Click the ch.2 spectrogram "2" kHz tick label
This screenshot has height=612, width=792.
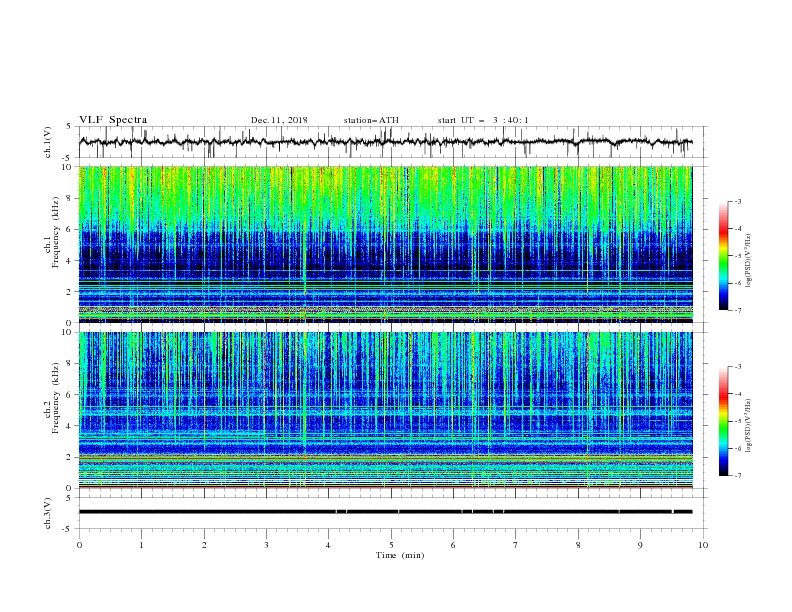point(70,457)
